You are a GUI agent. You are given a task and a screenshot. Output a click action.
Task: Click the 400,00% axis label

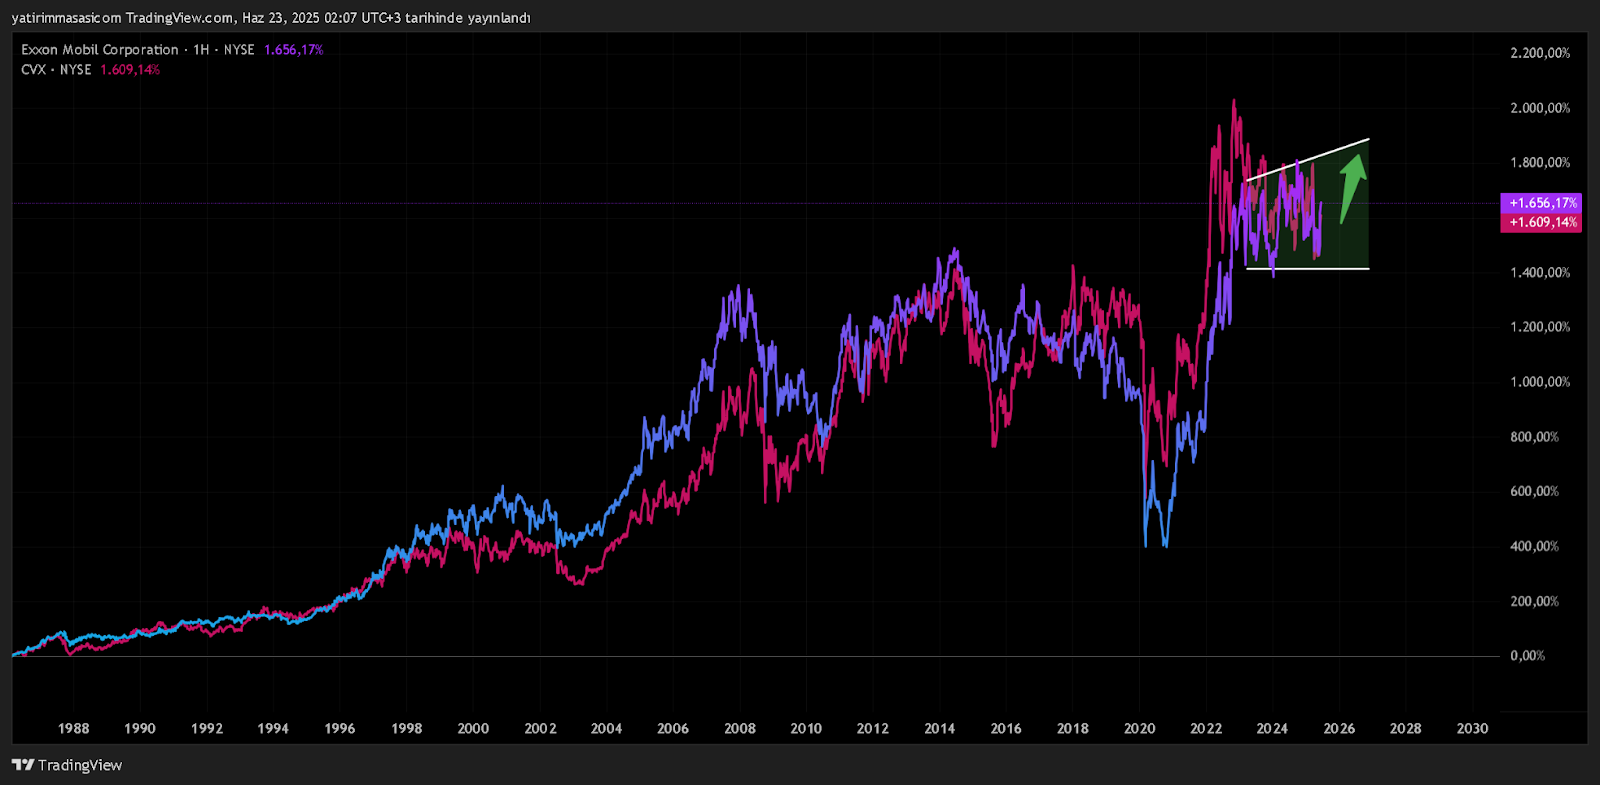pos(1534,546)
